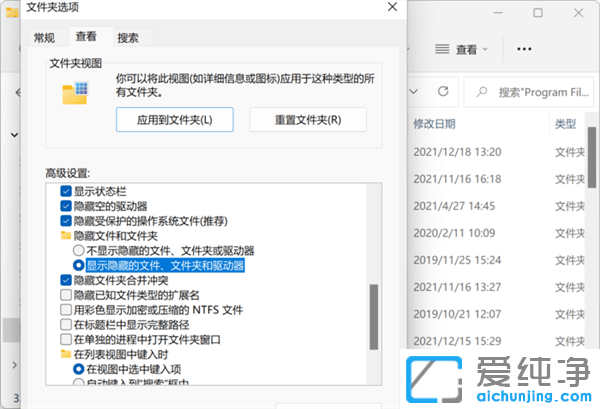Image resolution: width=600 pixels, height=409 pixels.
Task: Uncheck 隐藏空的驱动器 checkbox
Action: pos(66,206)
